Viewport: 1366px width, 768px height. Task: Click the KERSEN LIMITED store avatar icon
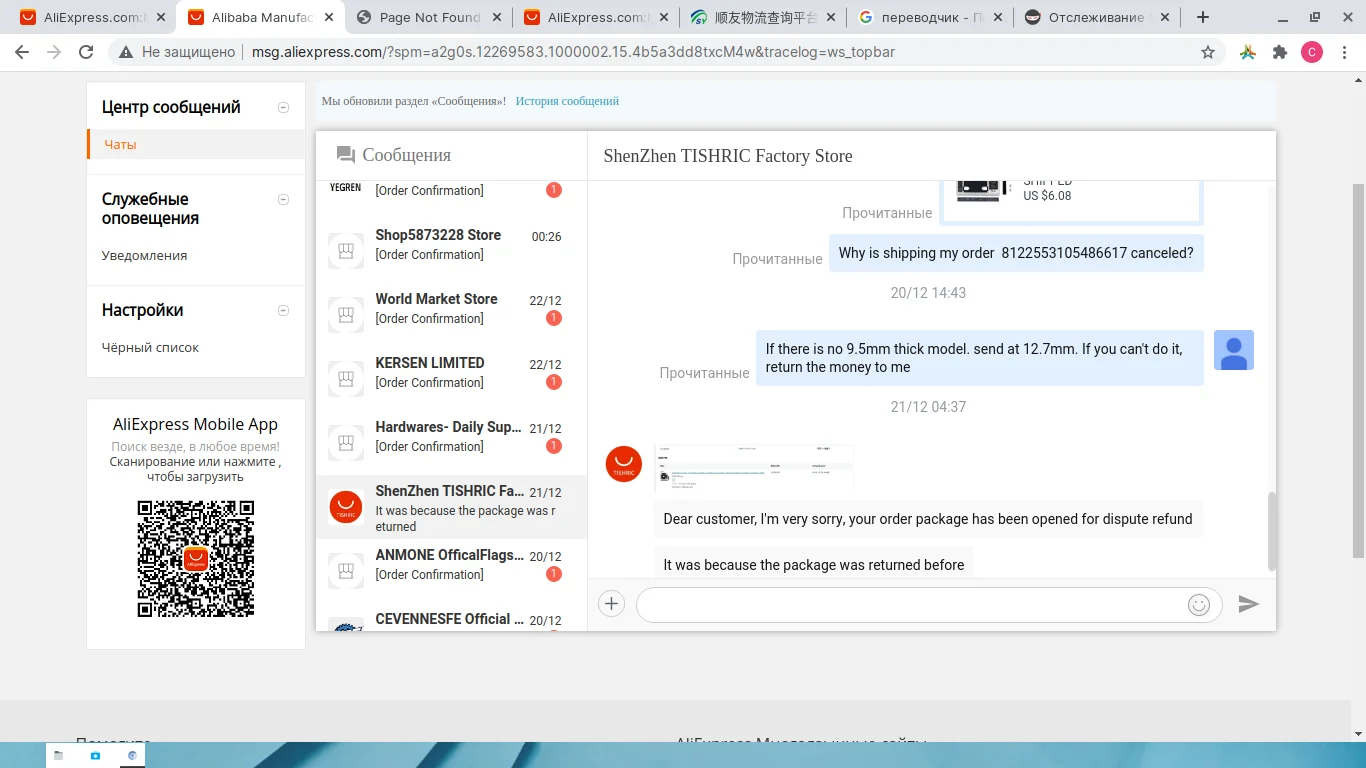click(346, 379)
